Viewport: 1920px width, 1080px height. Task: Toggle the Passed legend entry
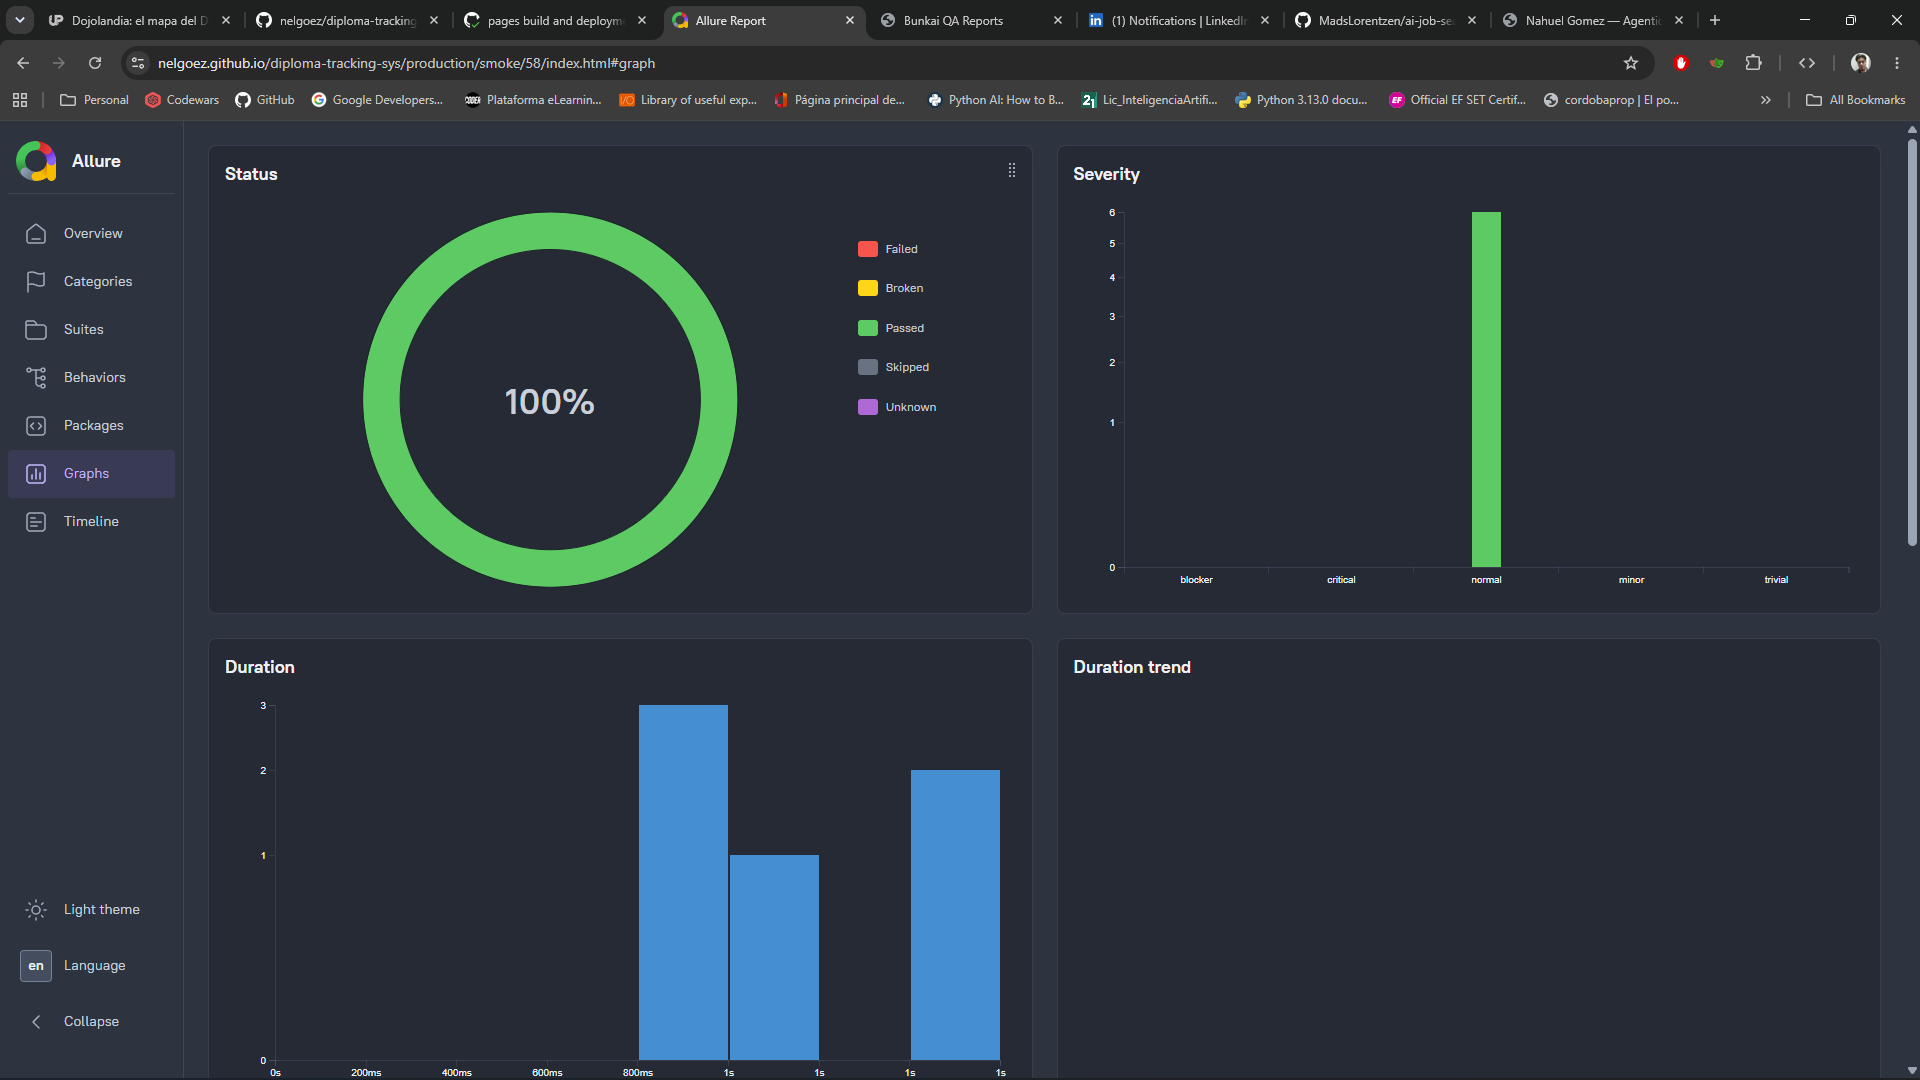(x=891, y=328)
